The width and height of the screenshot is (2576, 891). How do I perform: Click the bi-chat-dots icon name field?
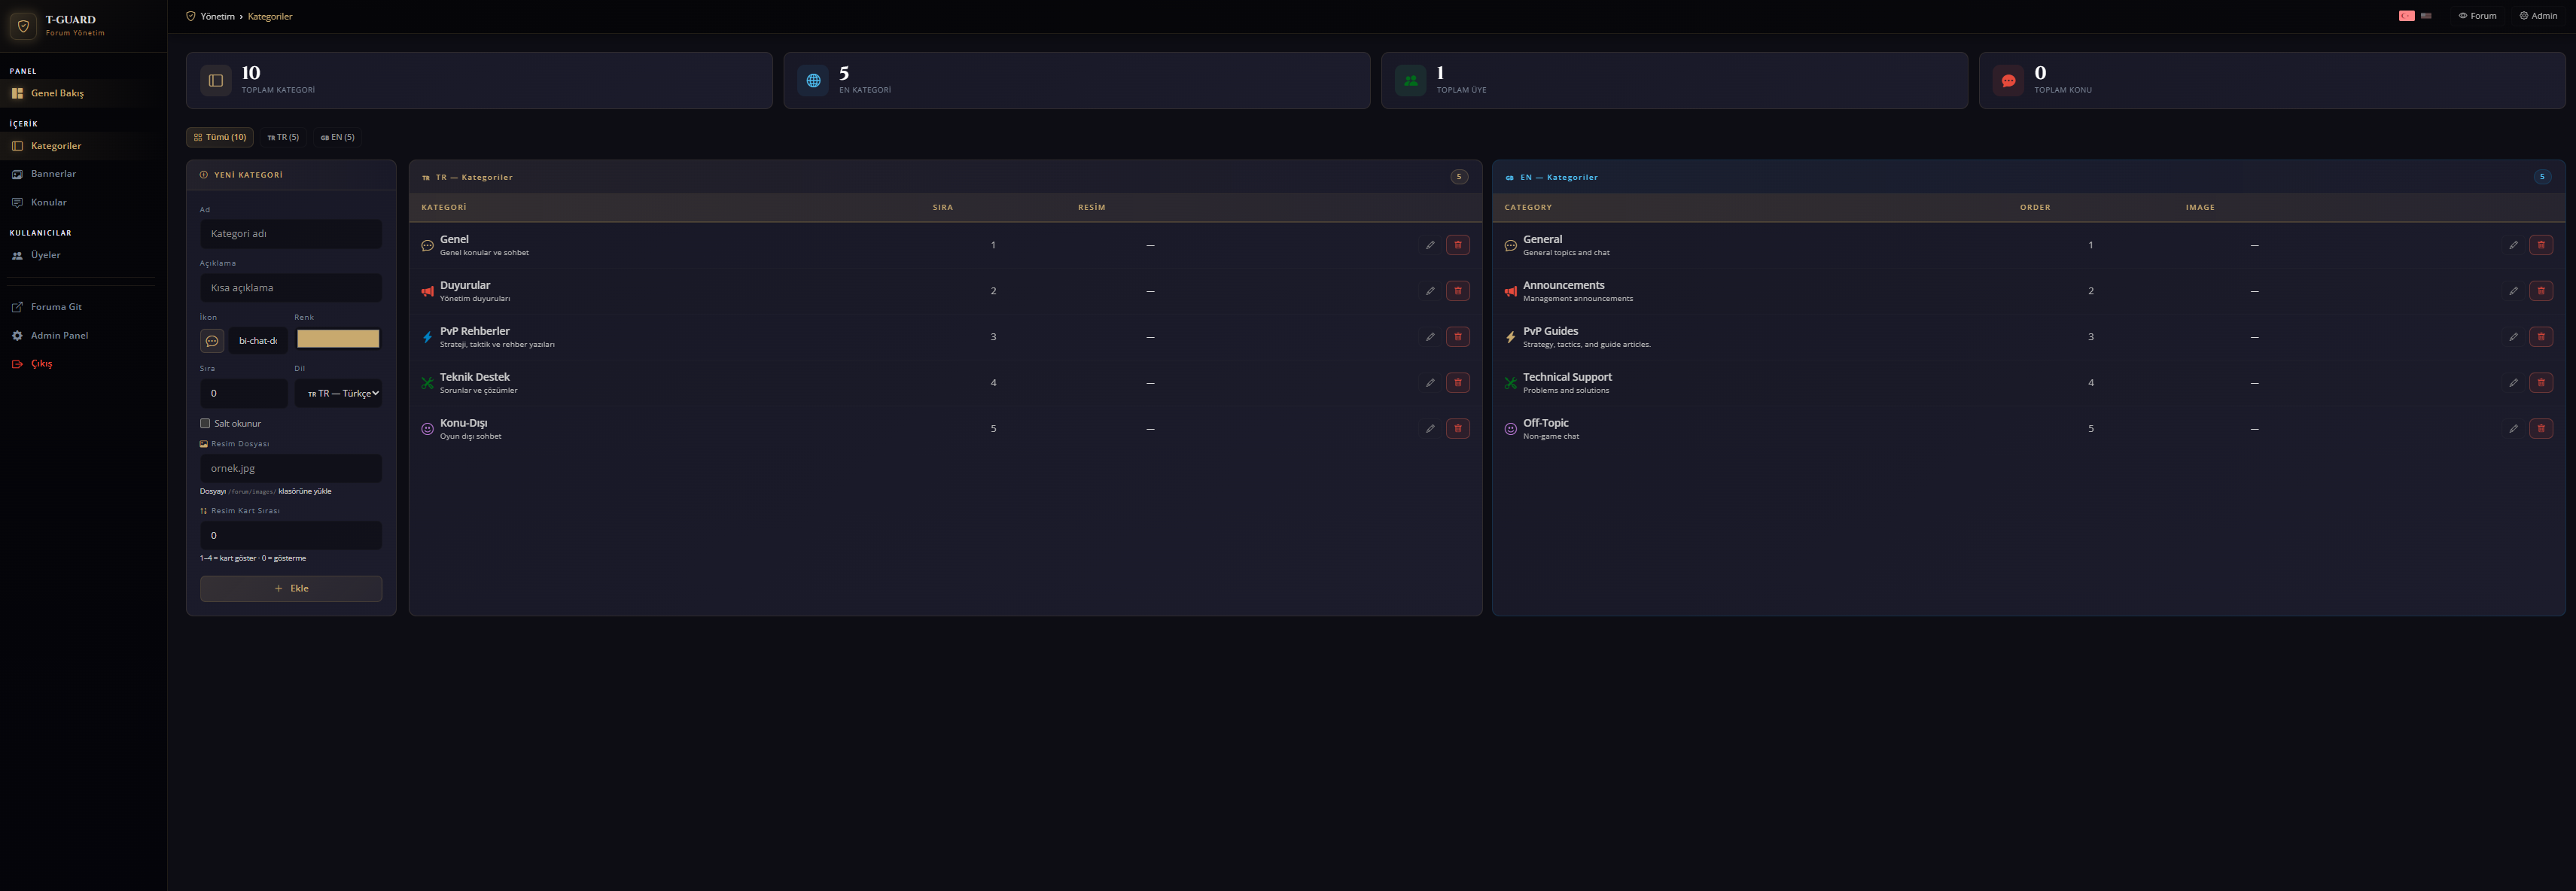(258, 341)
